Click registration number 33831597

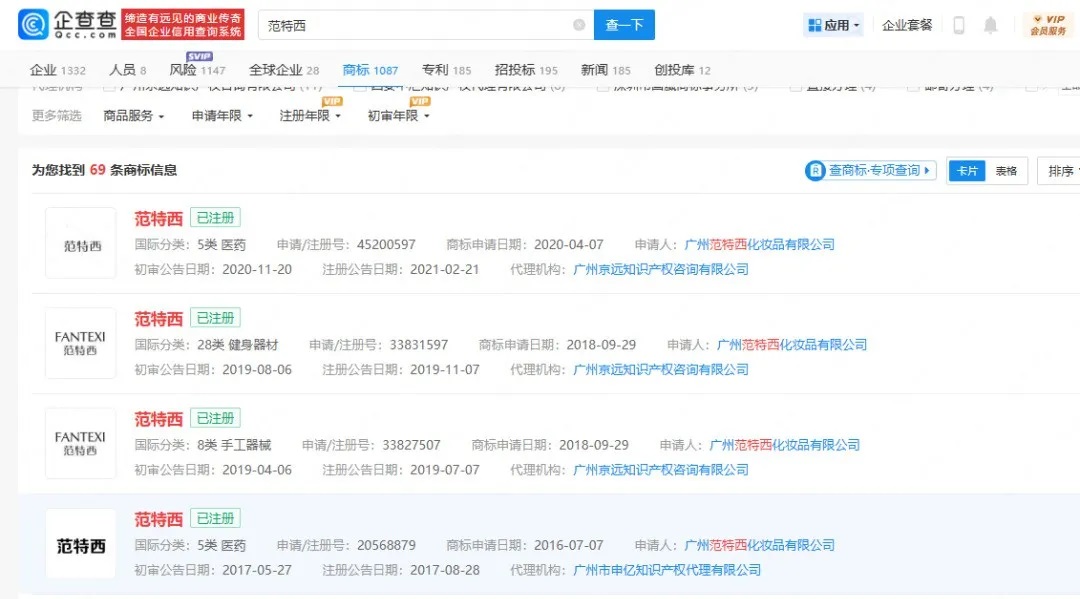tap(419, 344)
